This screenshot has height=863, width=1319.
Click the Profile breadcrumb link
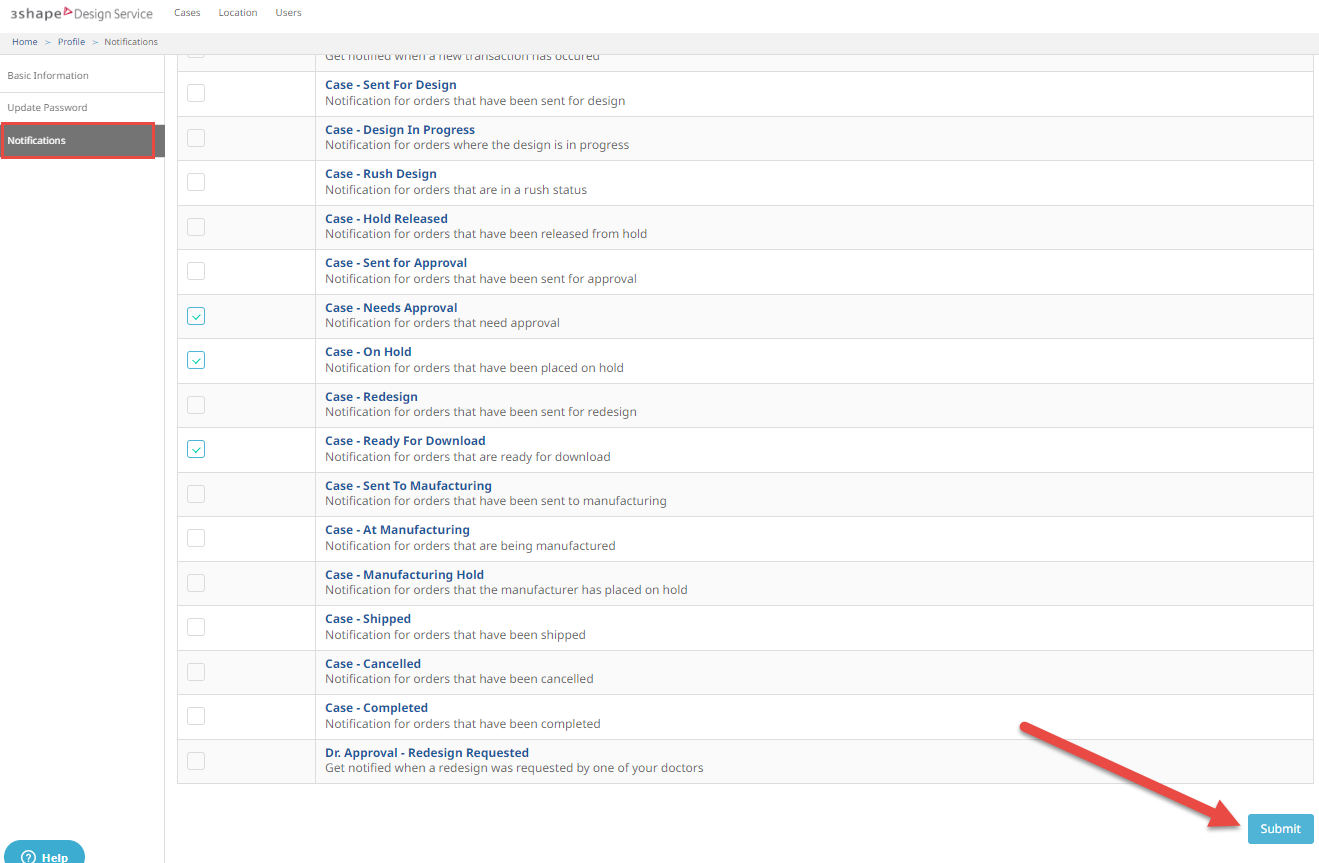point(71,41)
